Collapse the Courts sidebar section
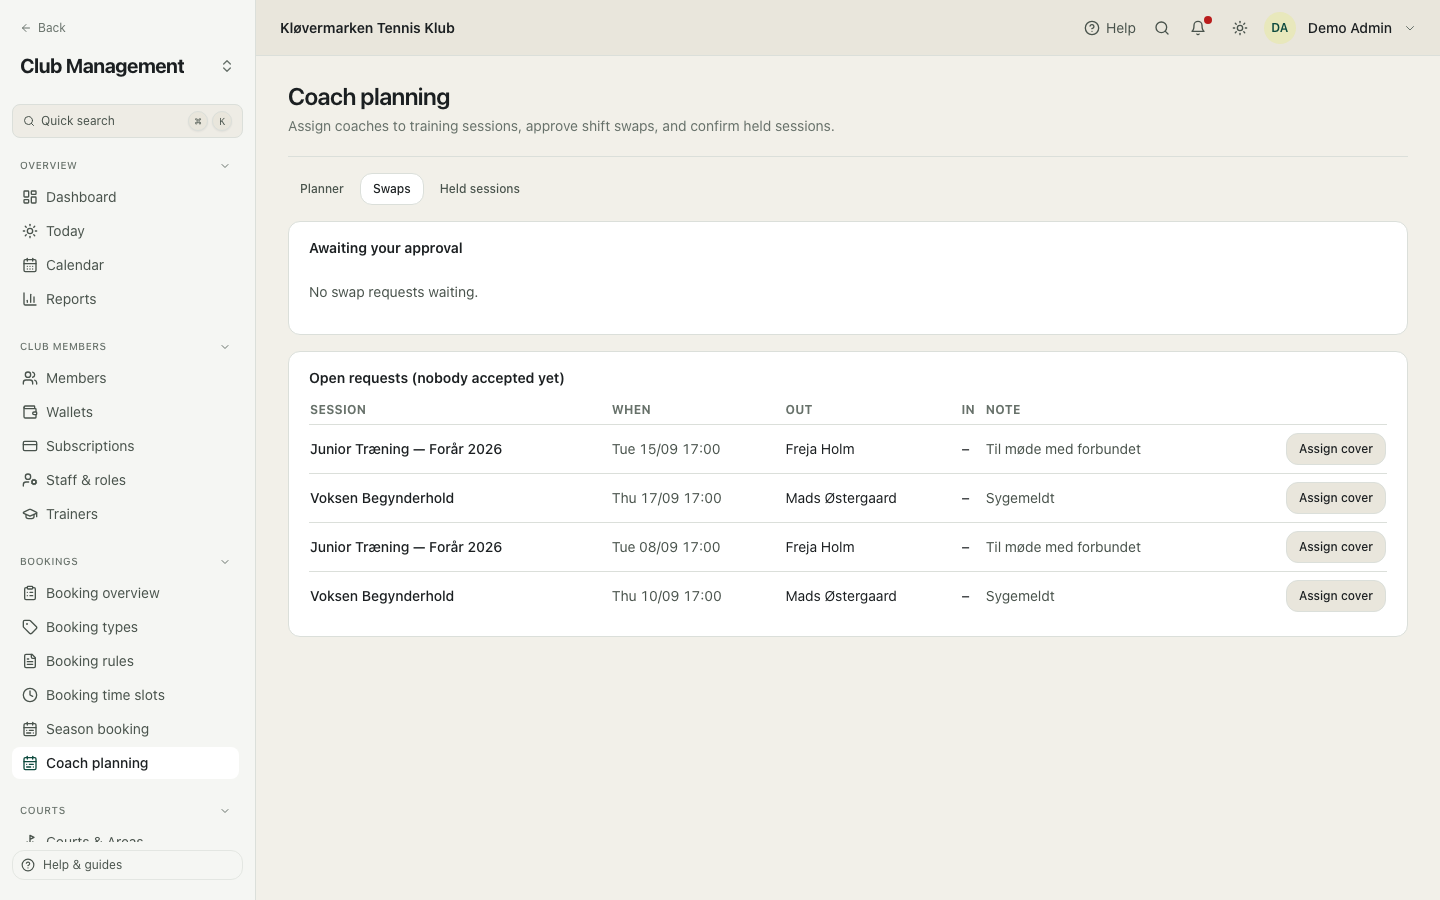The width and height of the screenshot is (1440, 900). 225,811
